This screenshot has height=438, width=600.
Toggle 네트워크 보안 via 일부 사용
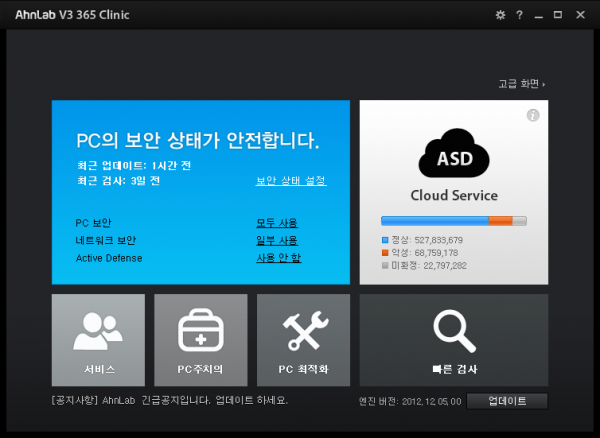pos(277,240)
